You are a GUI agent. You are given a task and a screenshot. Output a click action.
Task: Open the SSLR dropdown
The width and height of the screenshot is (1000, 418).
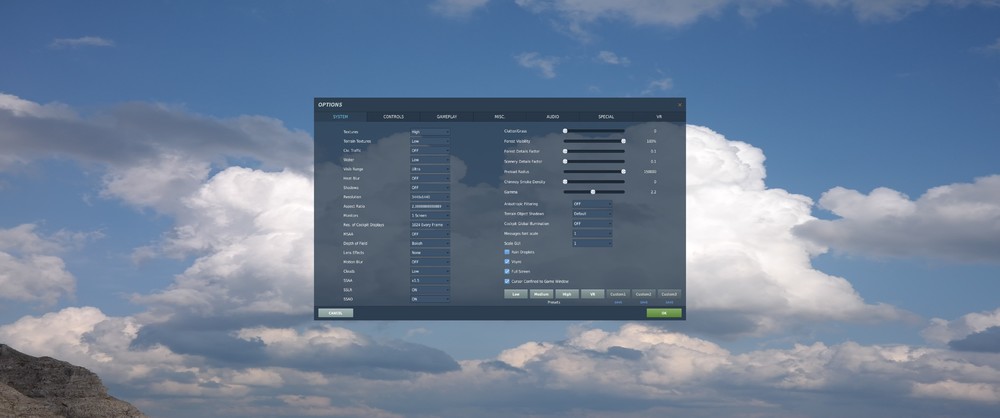(430, 290)
